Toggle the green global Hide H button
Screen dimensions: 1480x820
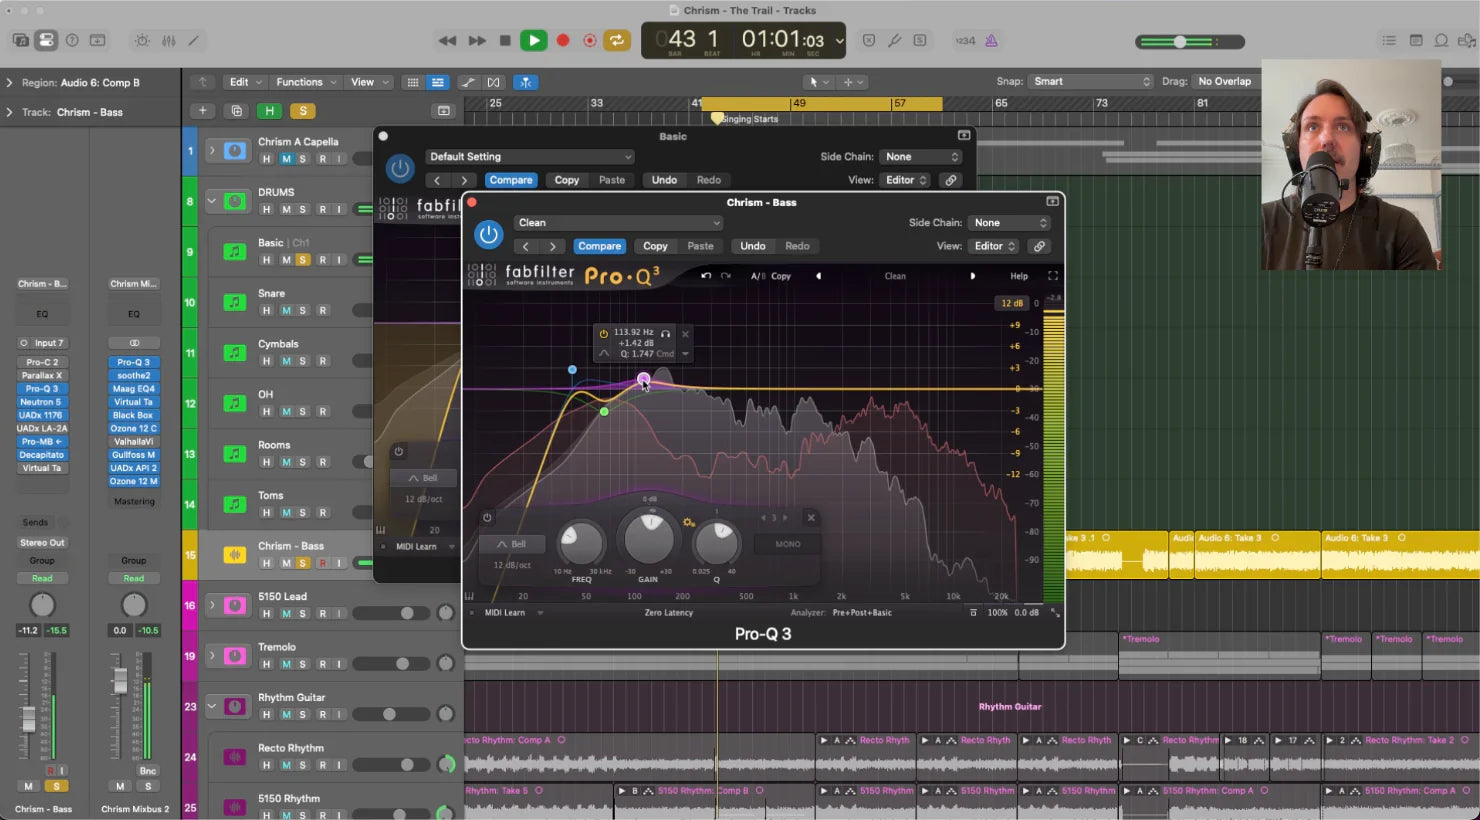269,111
